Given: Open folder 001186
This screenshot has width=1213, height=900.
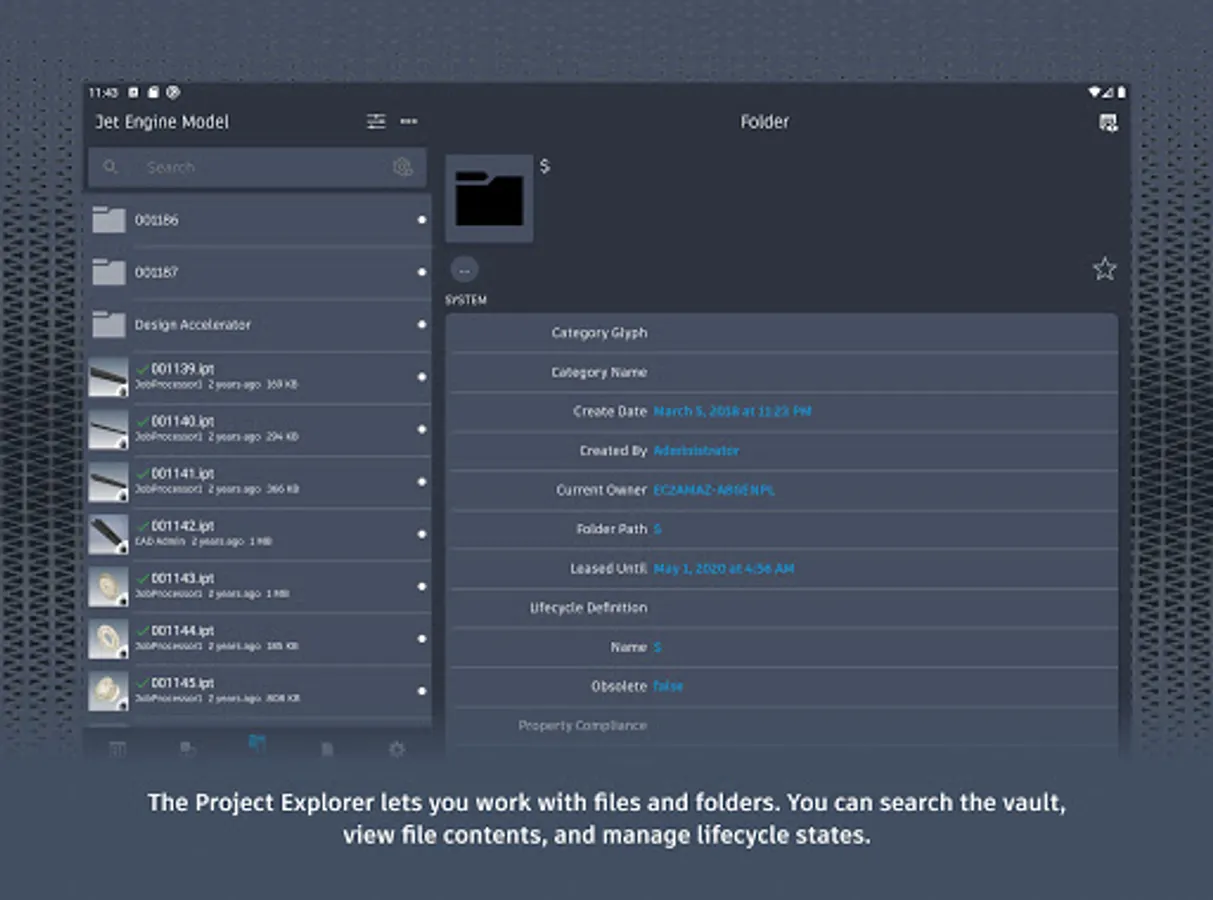Looking at the screenshot, I should (259, 219).
